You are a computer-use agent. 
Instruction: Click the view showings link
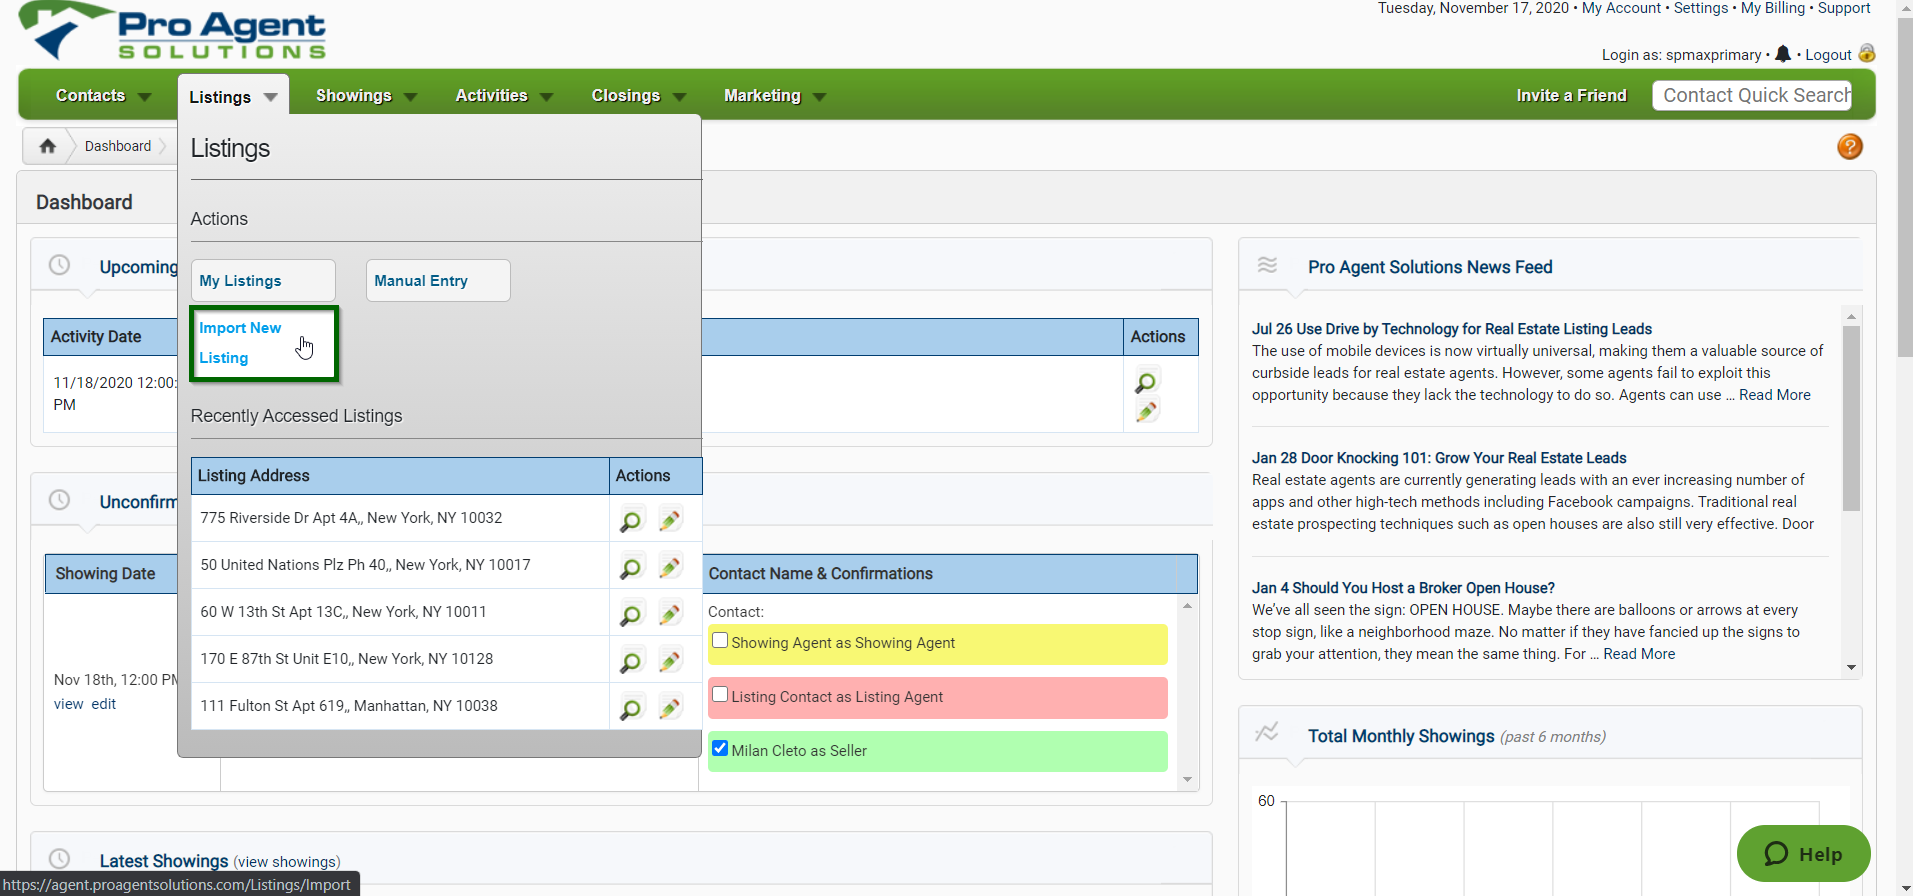click(x=286, y=862)
